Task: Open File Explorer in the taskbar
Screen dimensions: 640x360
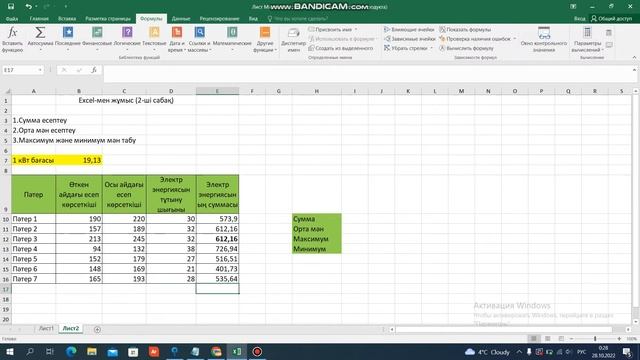Action: (92, 352)
